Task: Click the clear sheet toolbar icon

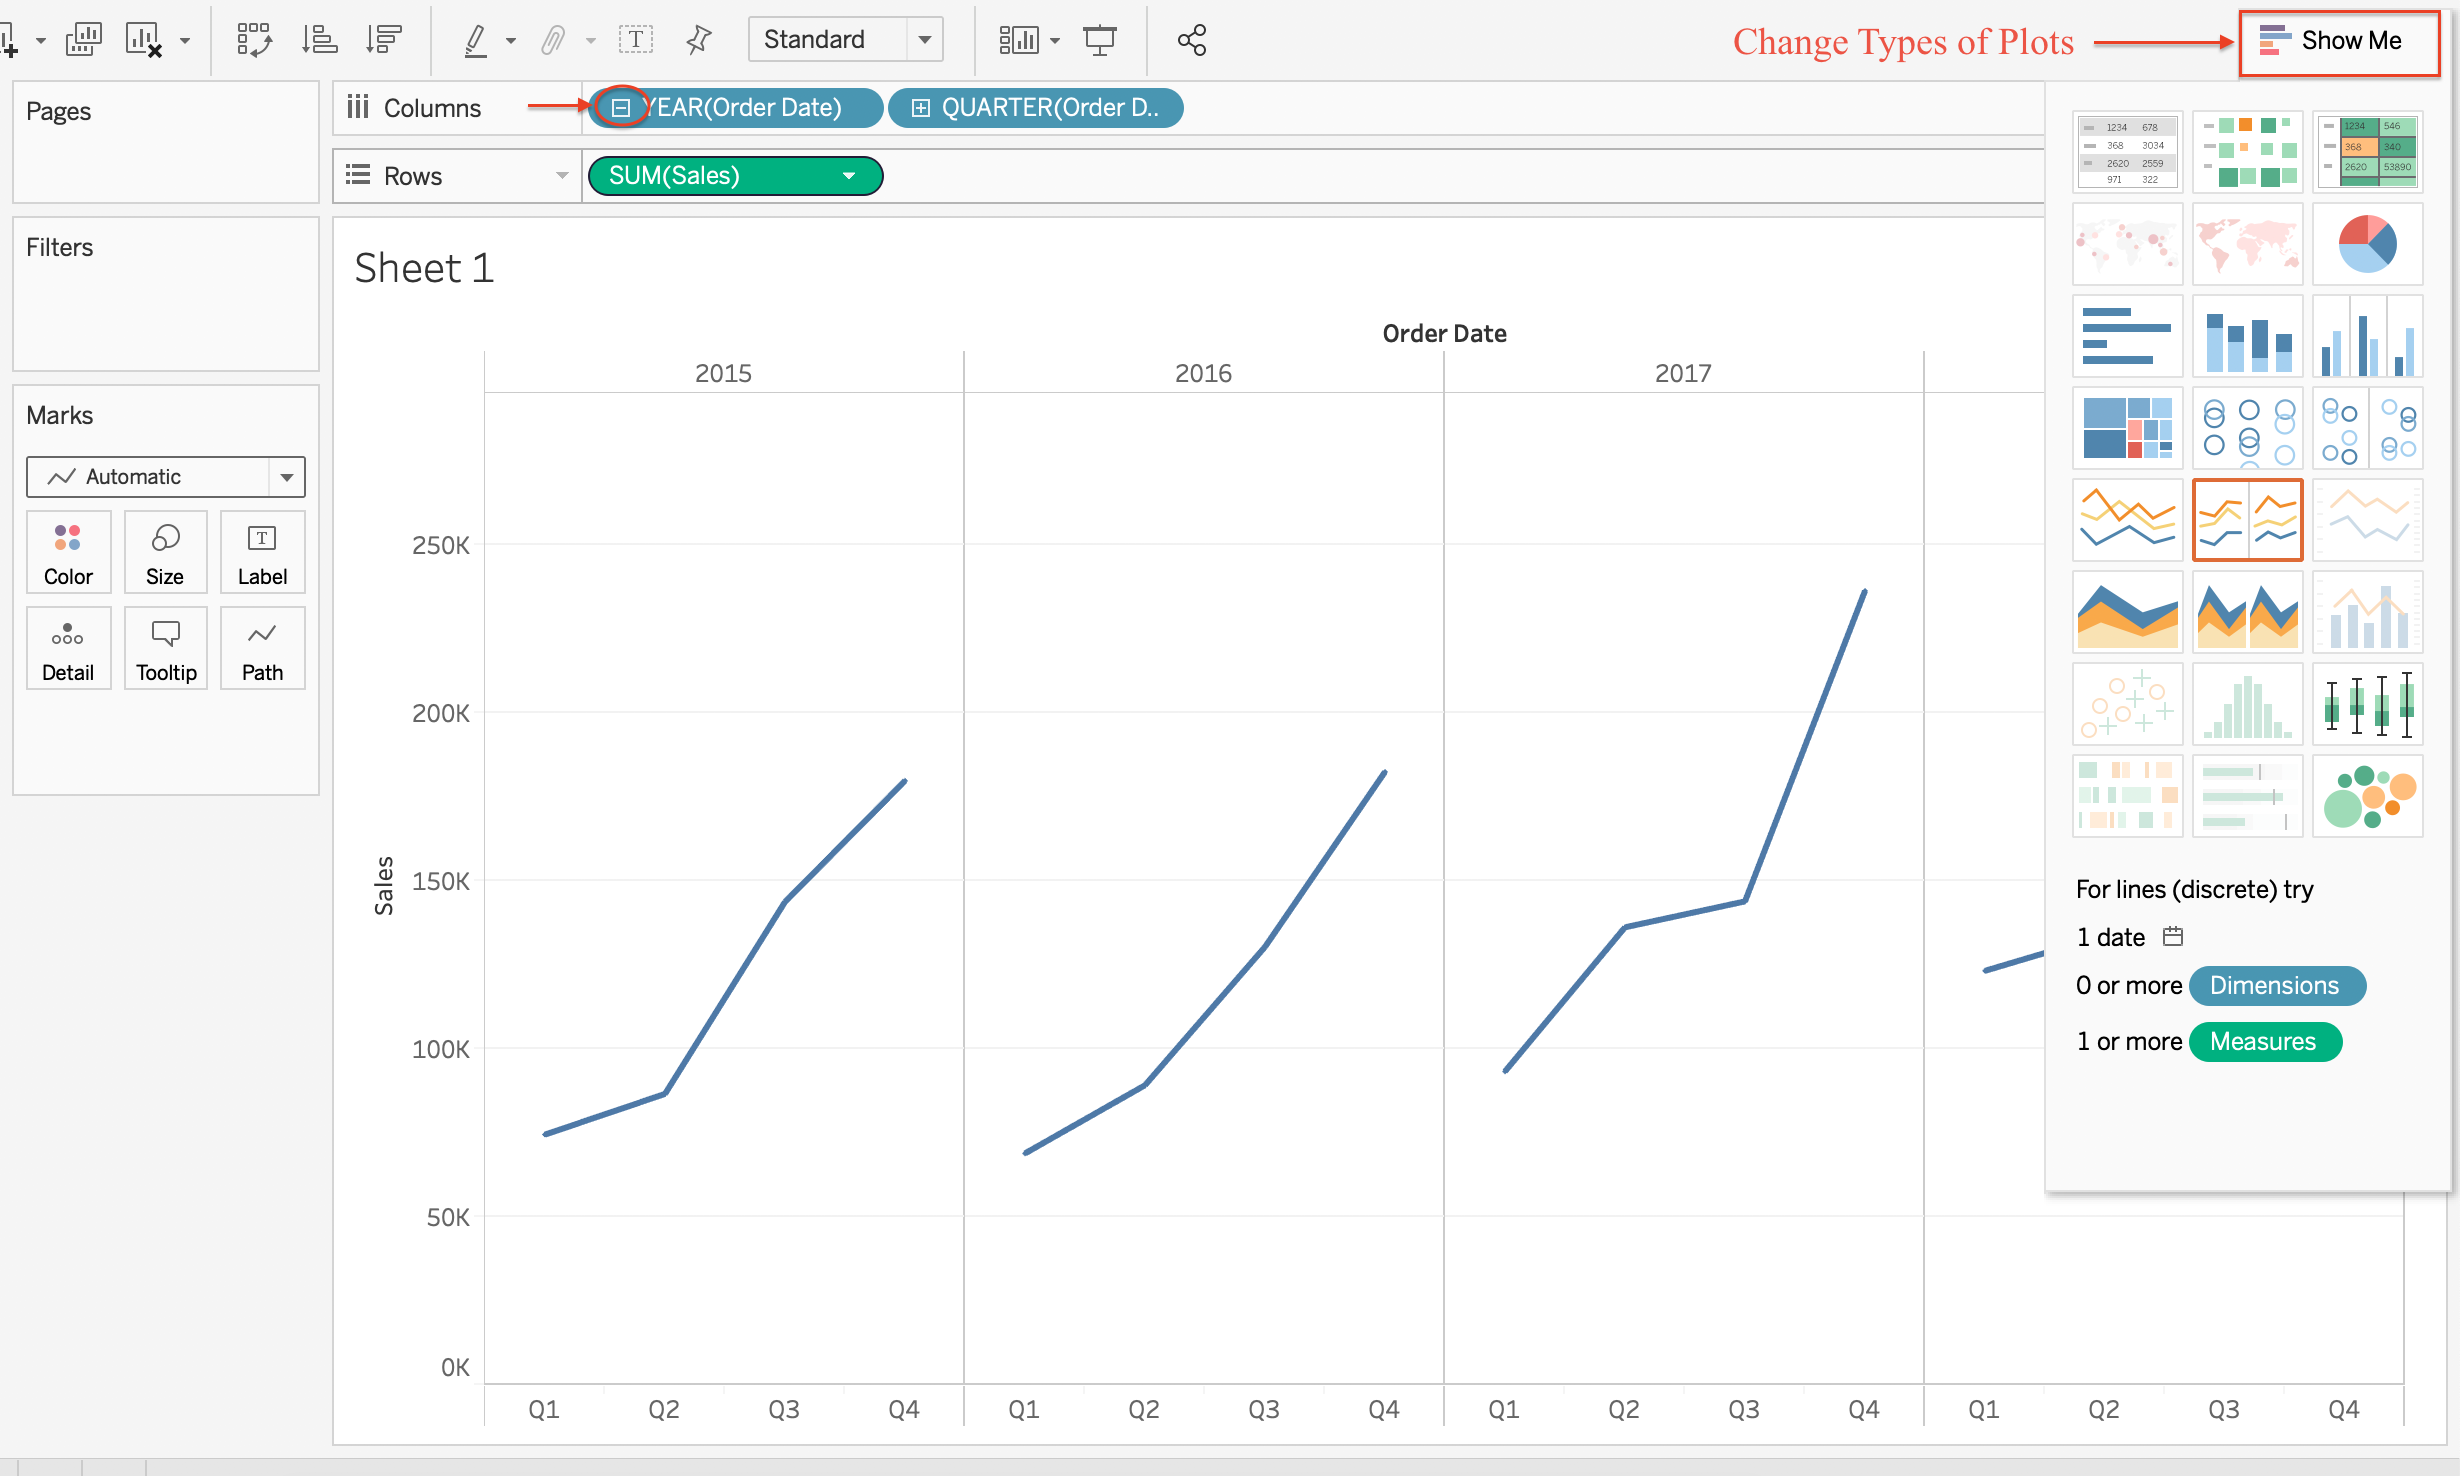Action: (144, 40)
